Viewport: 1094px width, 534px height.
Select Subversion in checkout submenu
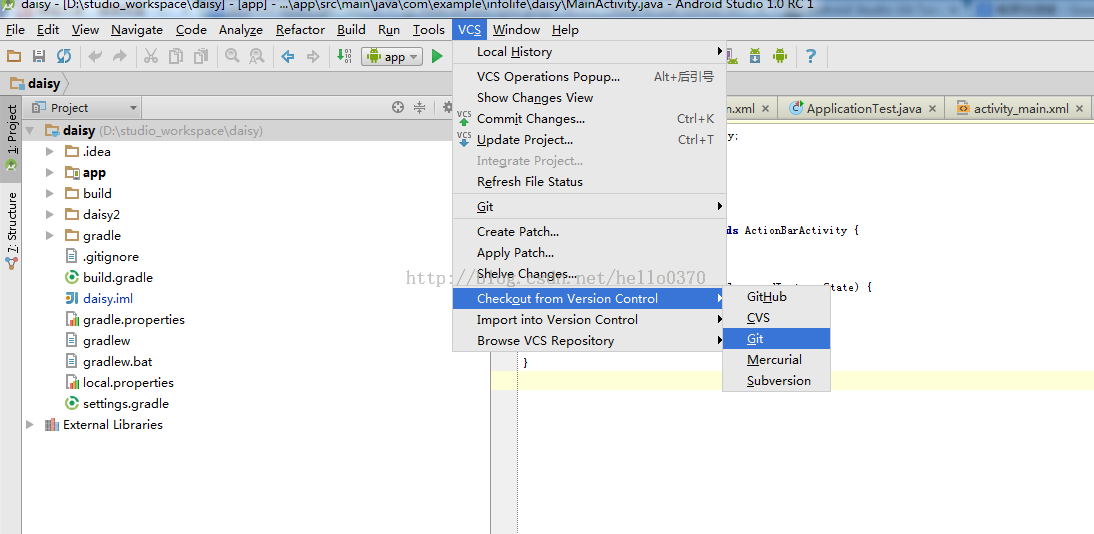coord(777,380)
